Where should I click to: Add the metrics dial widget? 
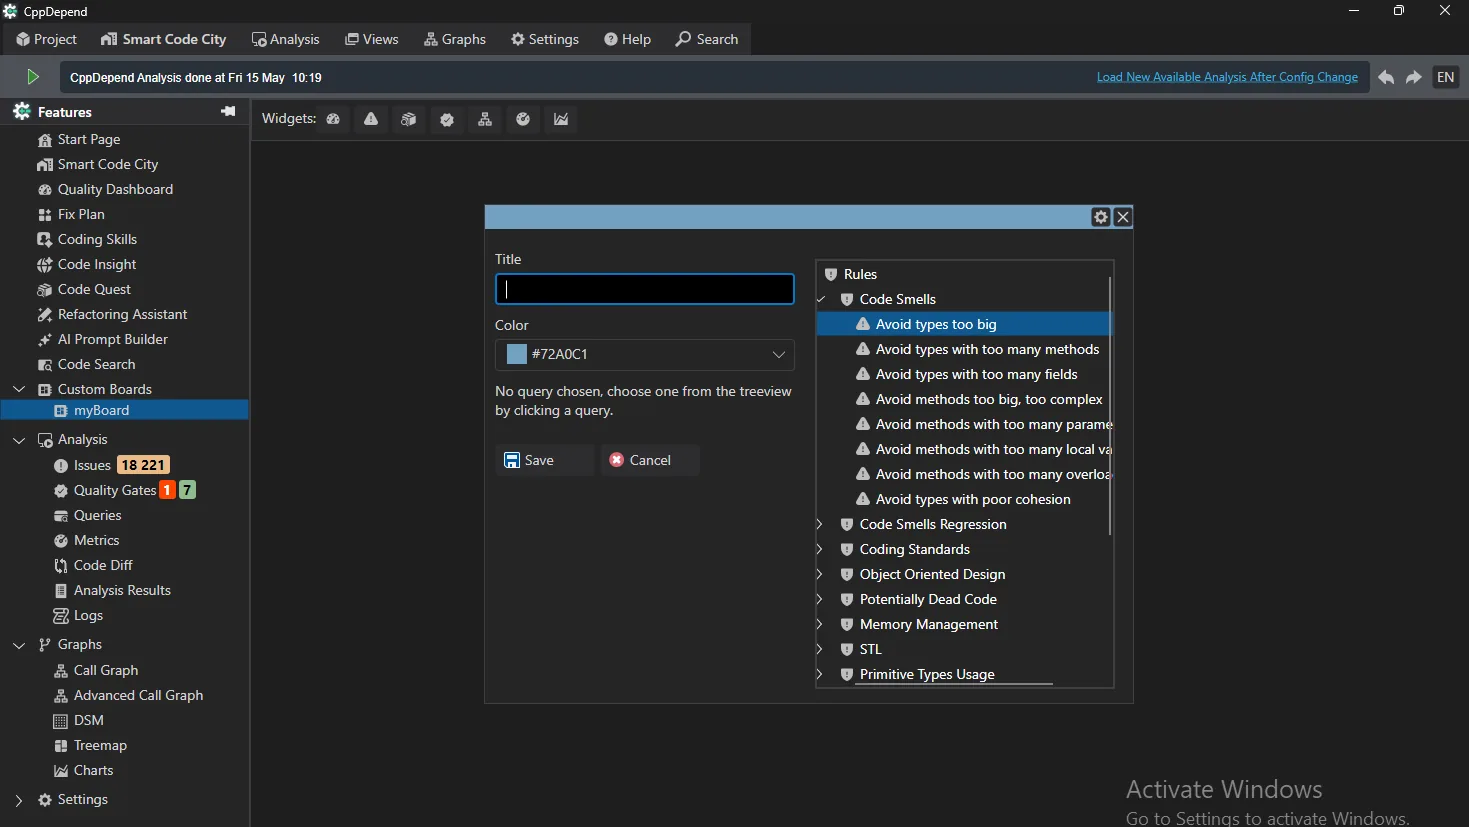(523, 119)
